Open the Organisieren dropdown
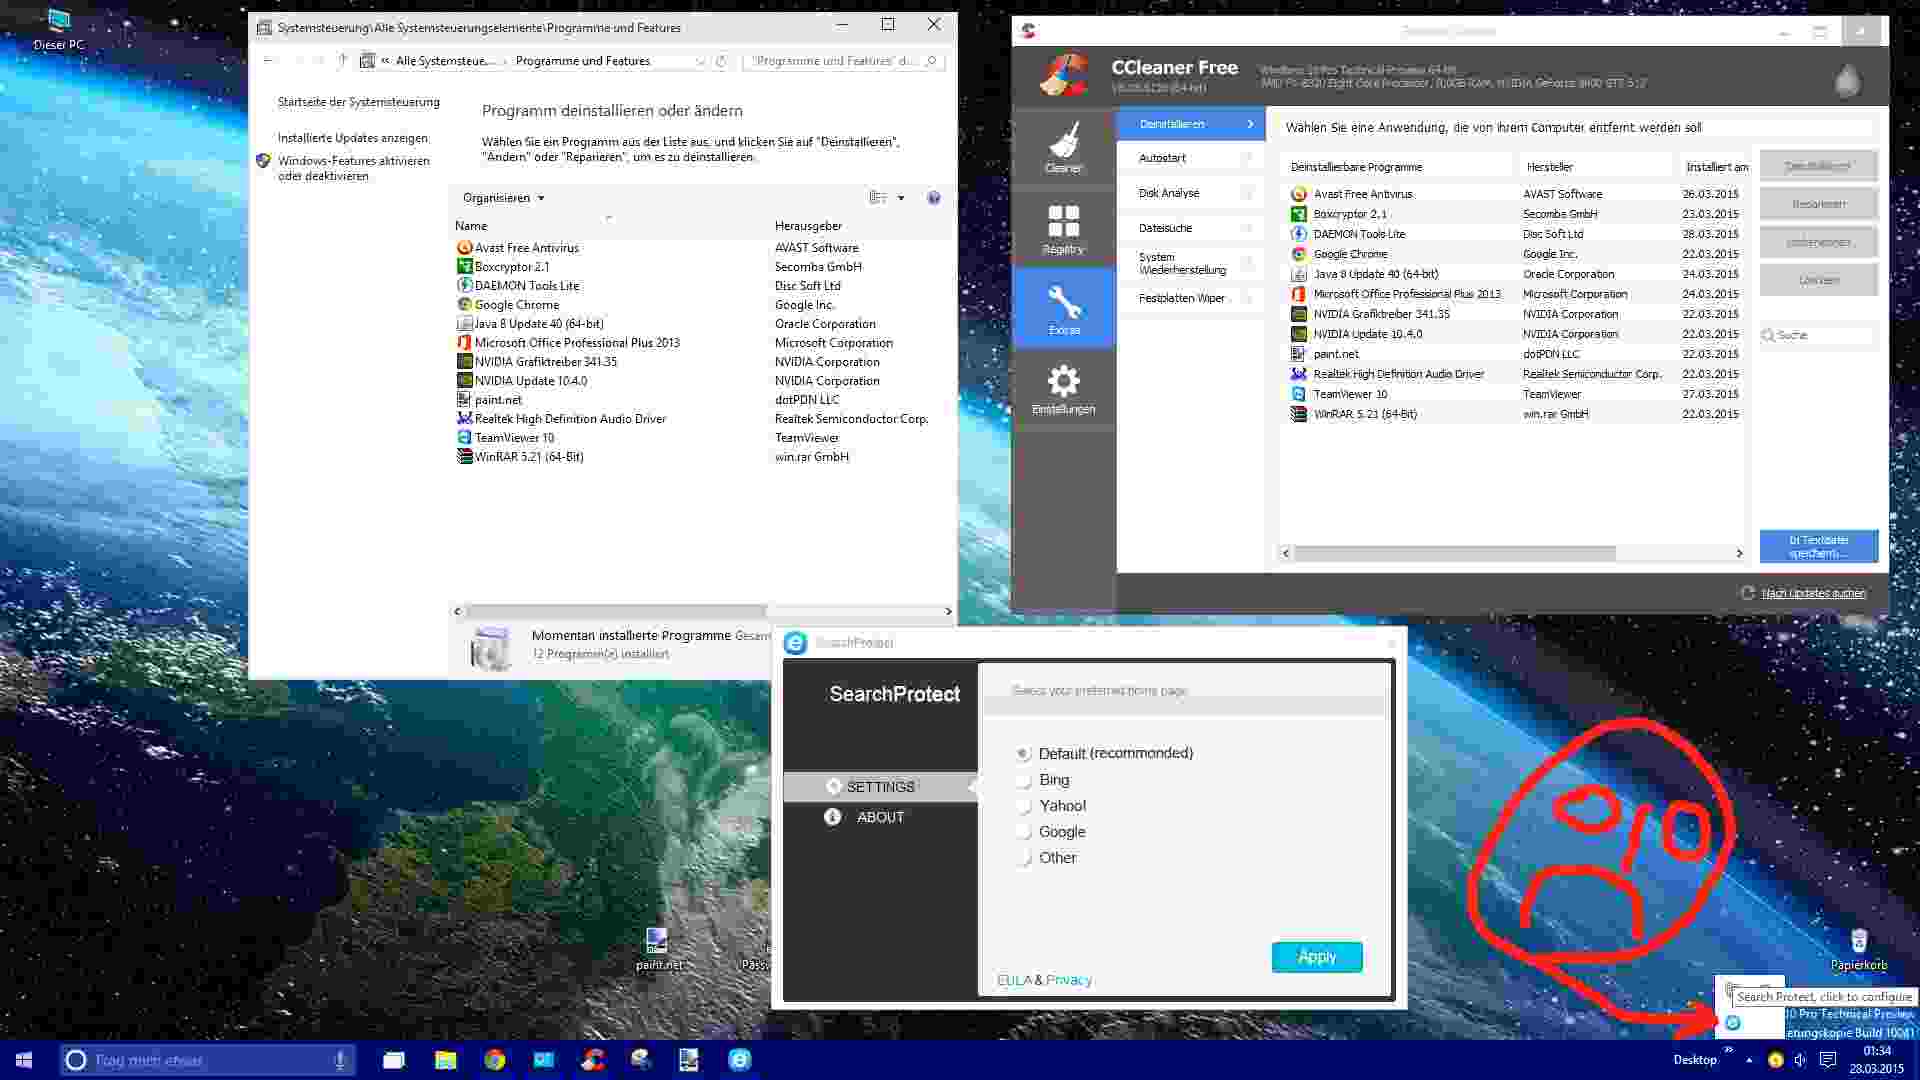The height and width of the screenshot is (1080, 1920). 503,198
